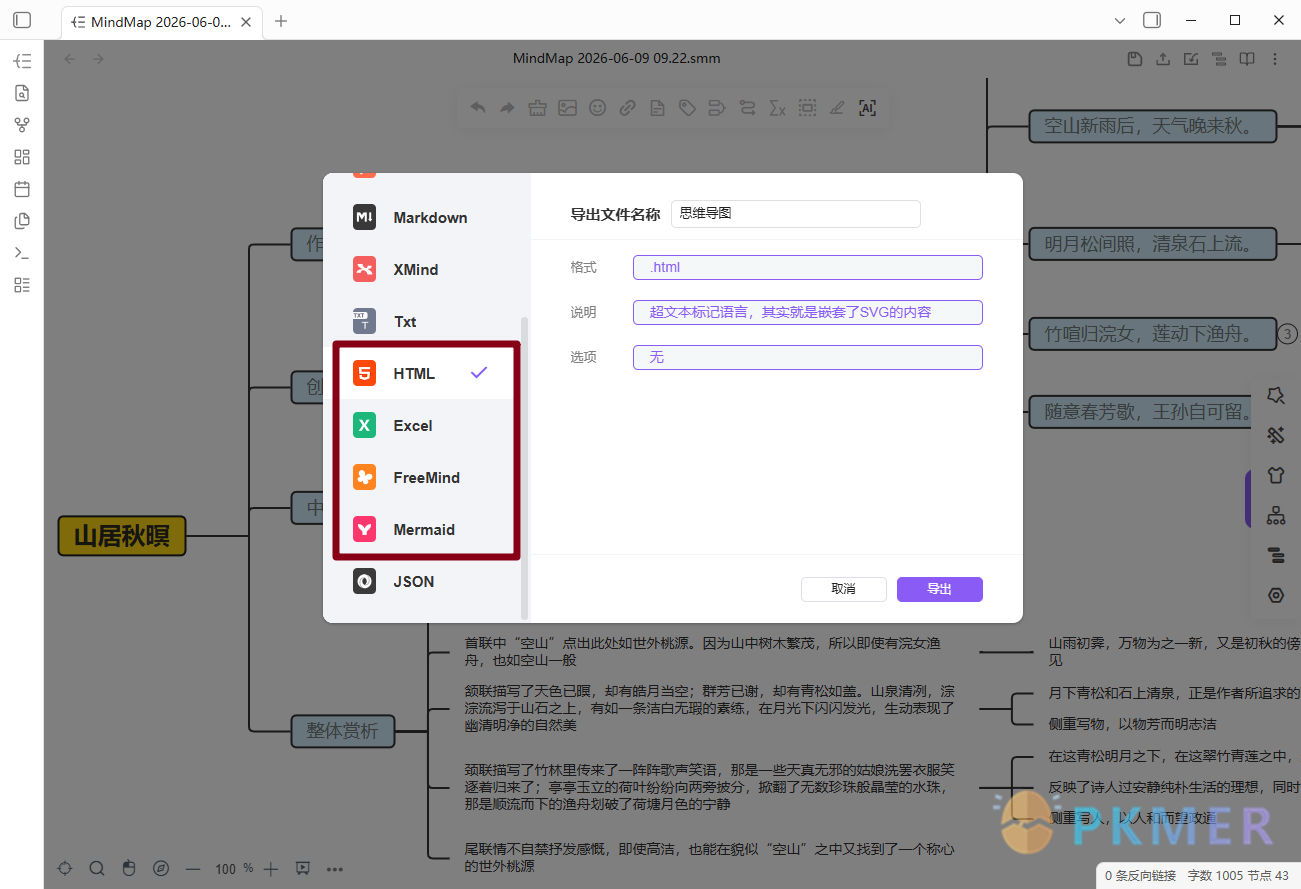This screenshot has height=889, width=1301.
Task: Insert an image into node
Action: [x=568, y=108]
